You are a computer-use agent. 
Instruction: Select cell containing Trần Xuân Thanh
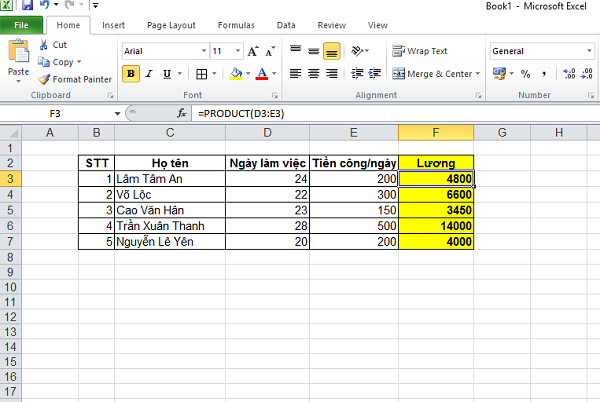point(169,226)
